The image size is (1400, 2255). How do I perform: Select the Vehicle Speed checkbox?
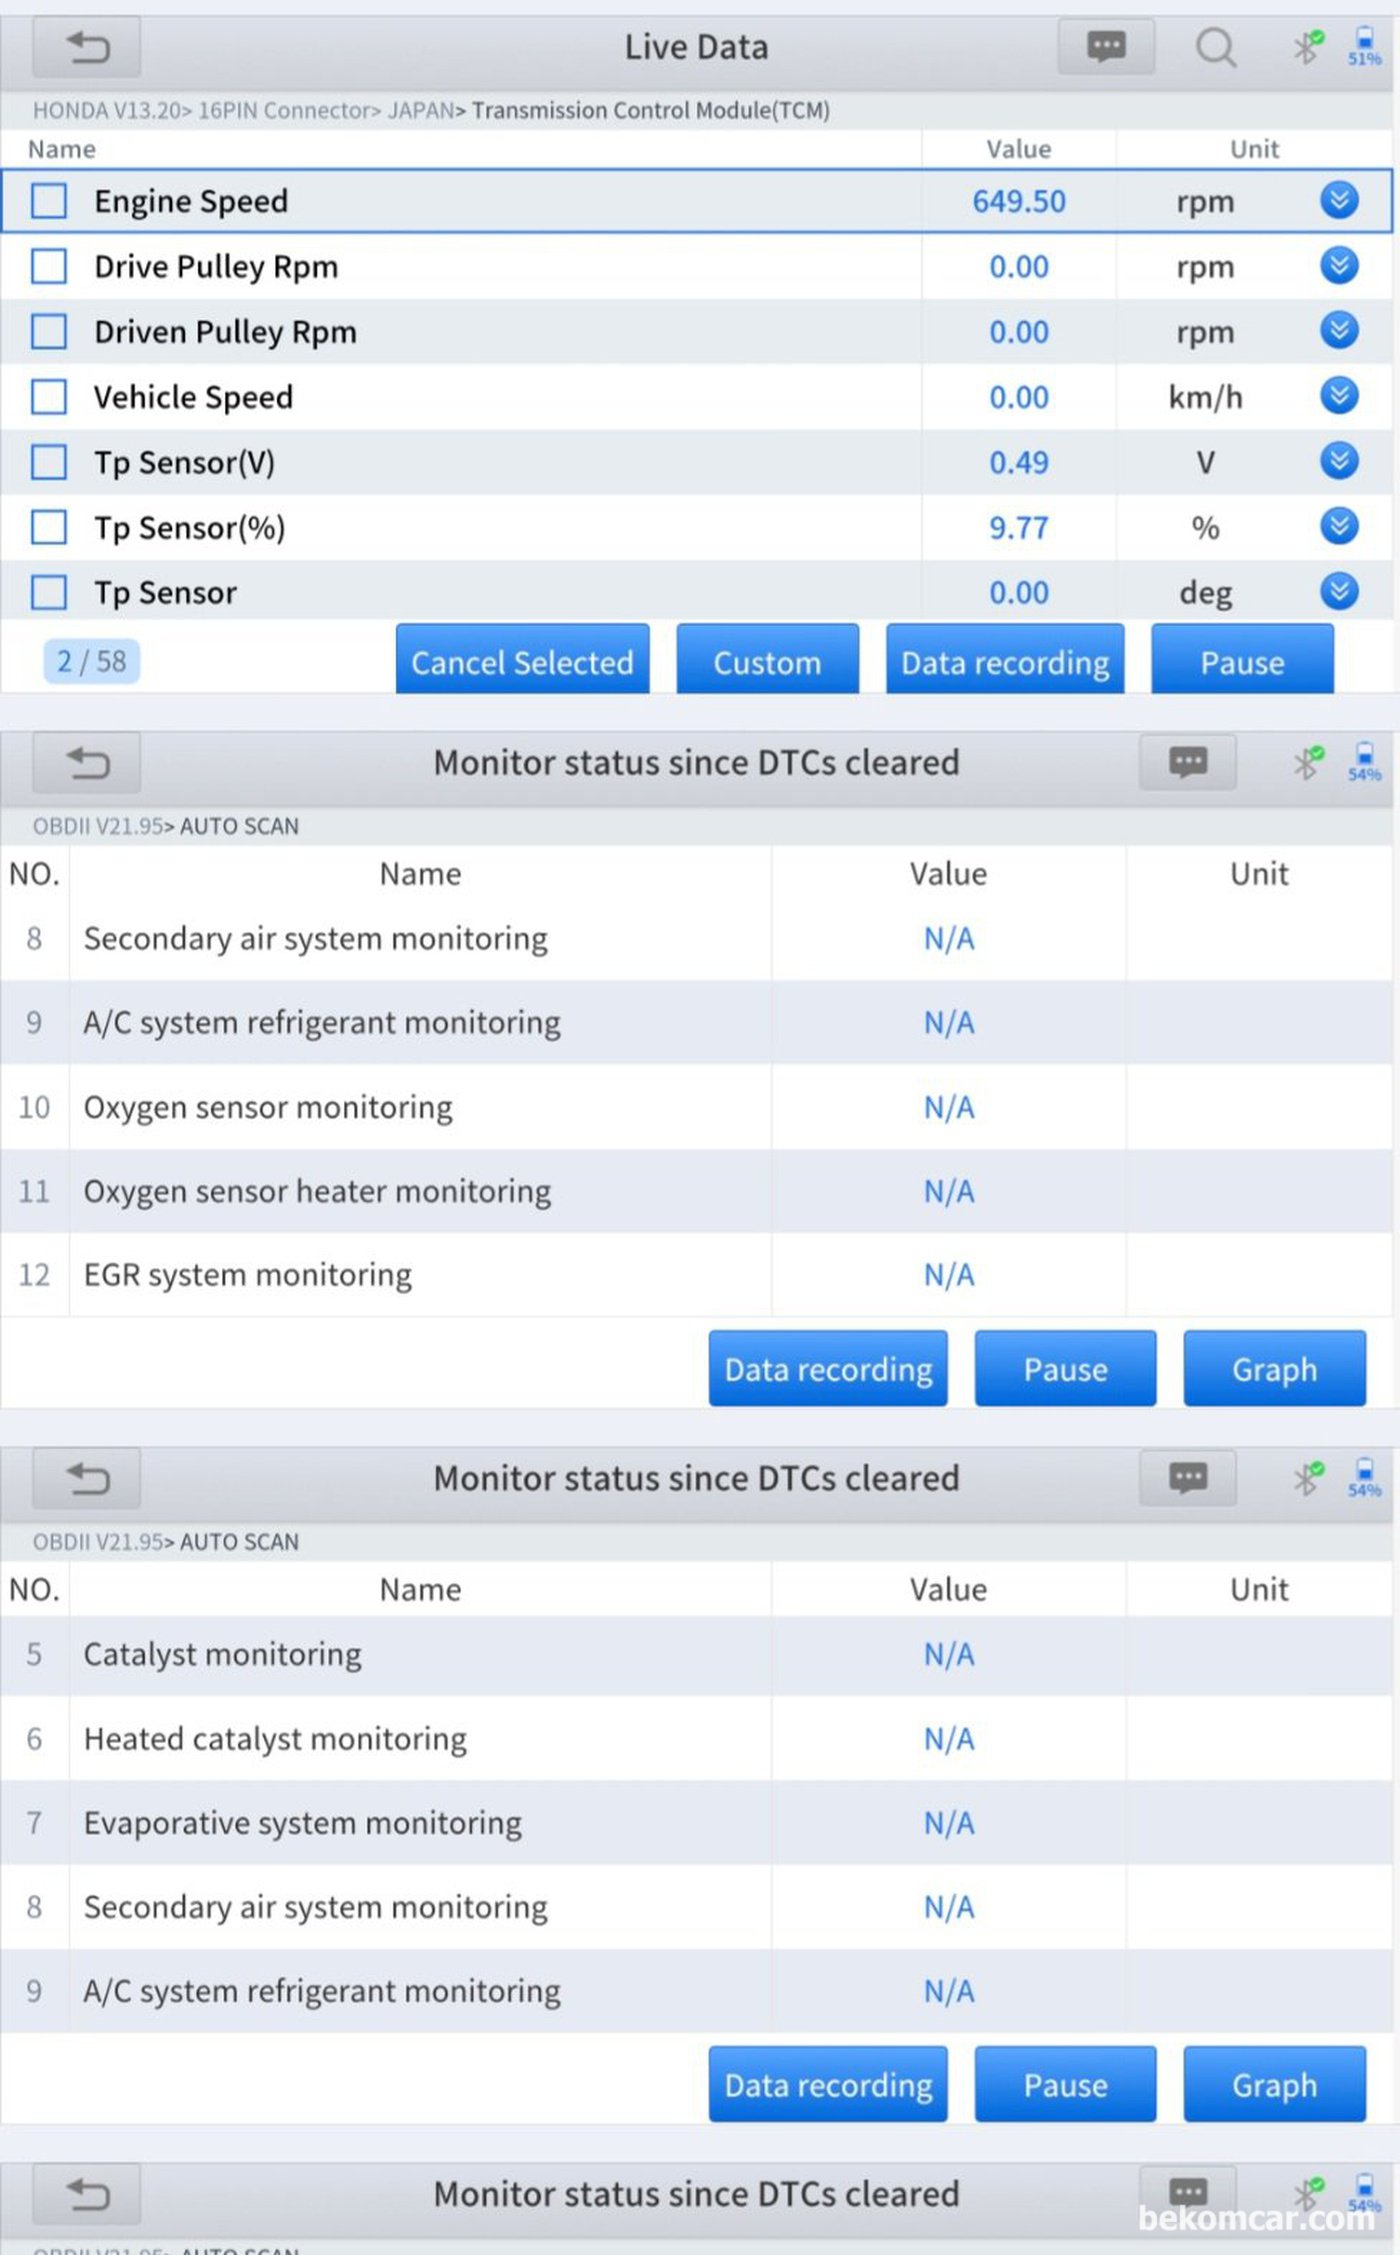[x=49, y=397]
